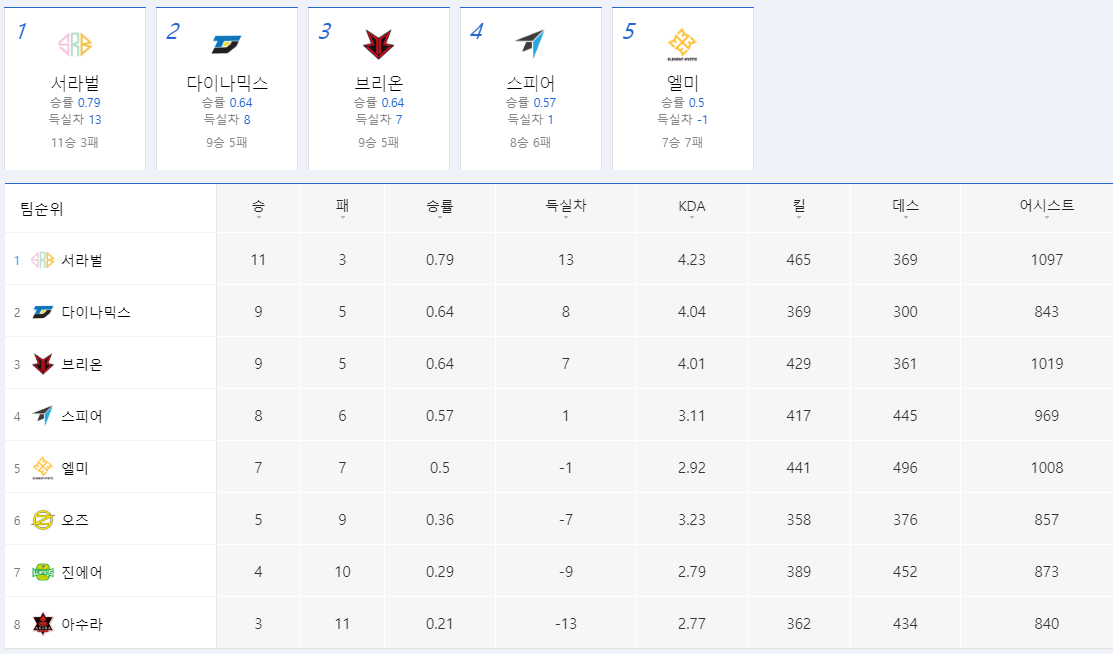This screenshot has height=654, width=1113.
Task: Open 아수라 team name in table
Action: coord(82,624)
